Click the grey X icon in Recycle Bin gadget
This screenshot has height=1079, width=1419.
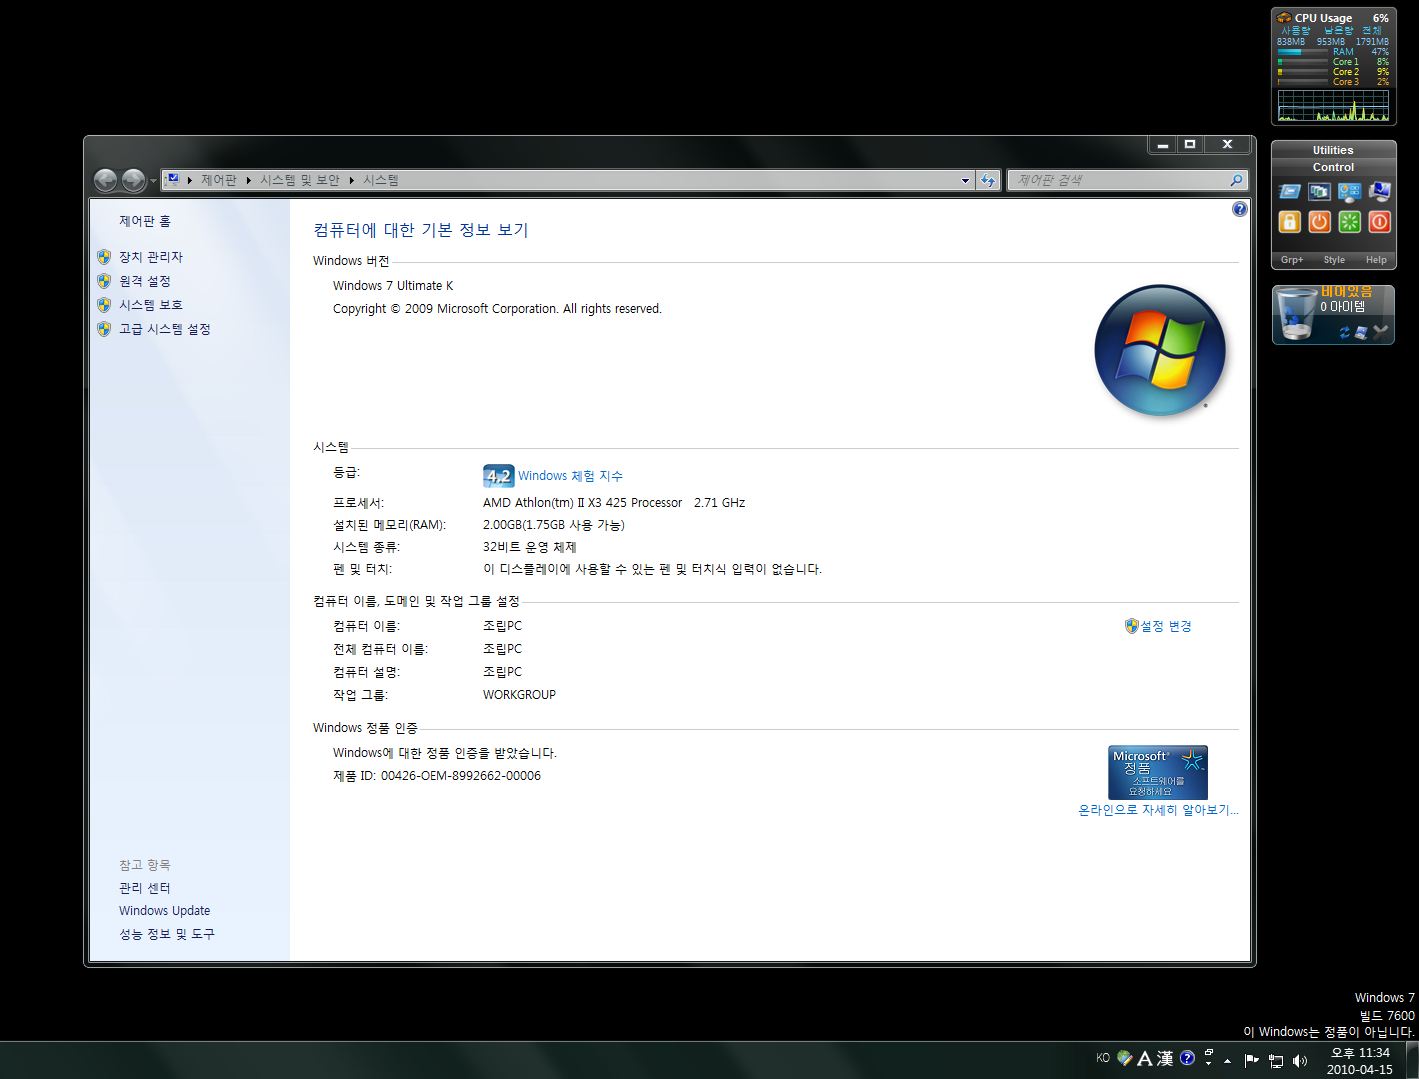1381,332
